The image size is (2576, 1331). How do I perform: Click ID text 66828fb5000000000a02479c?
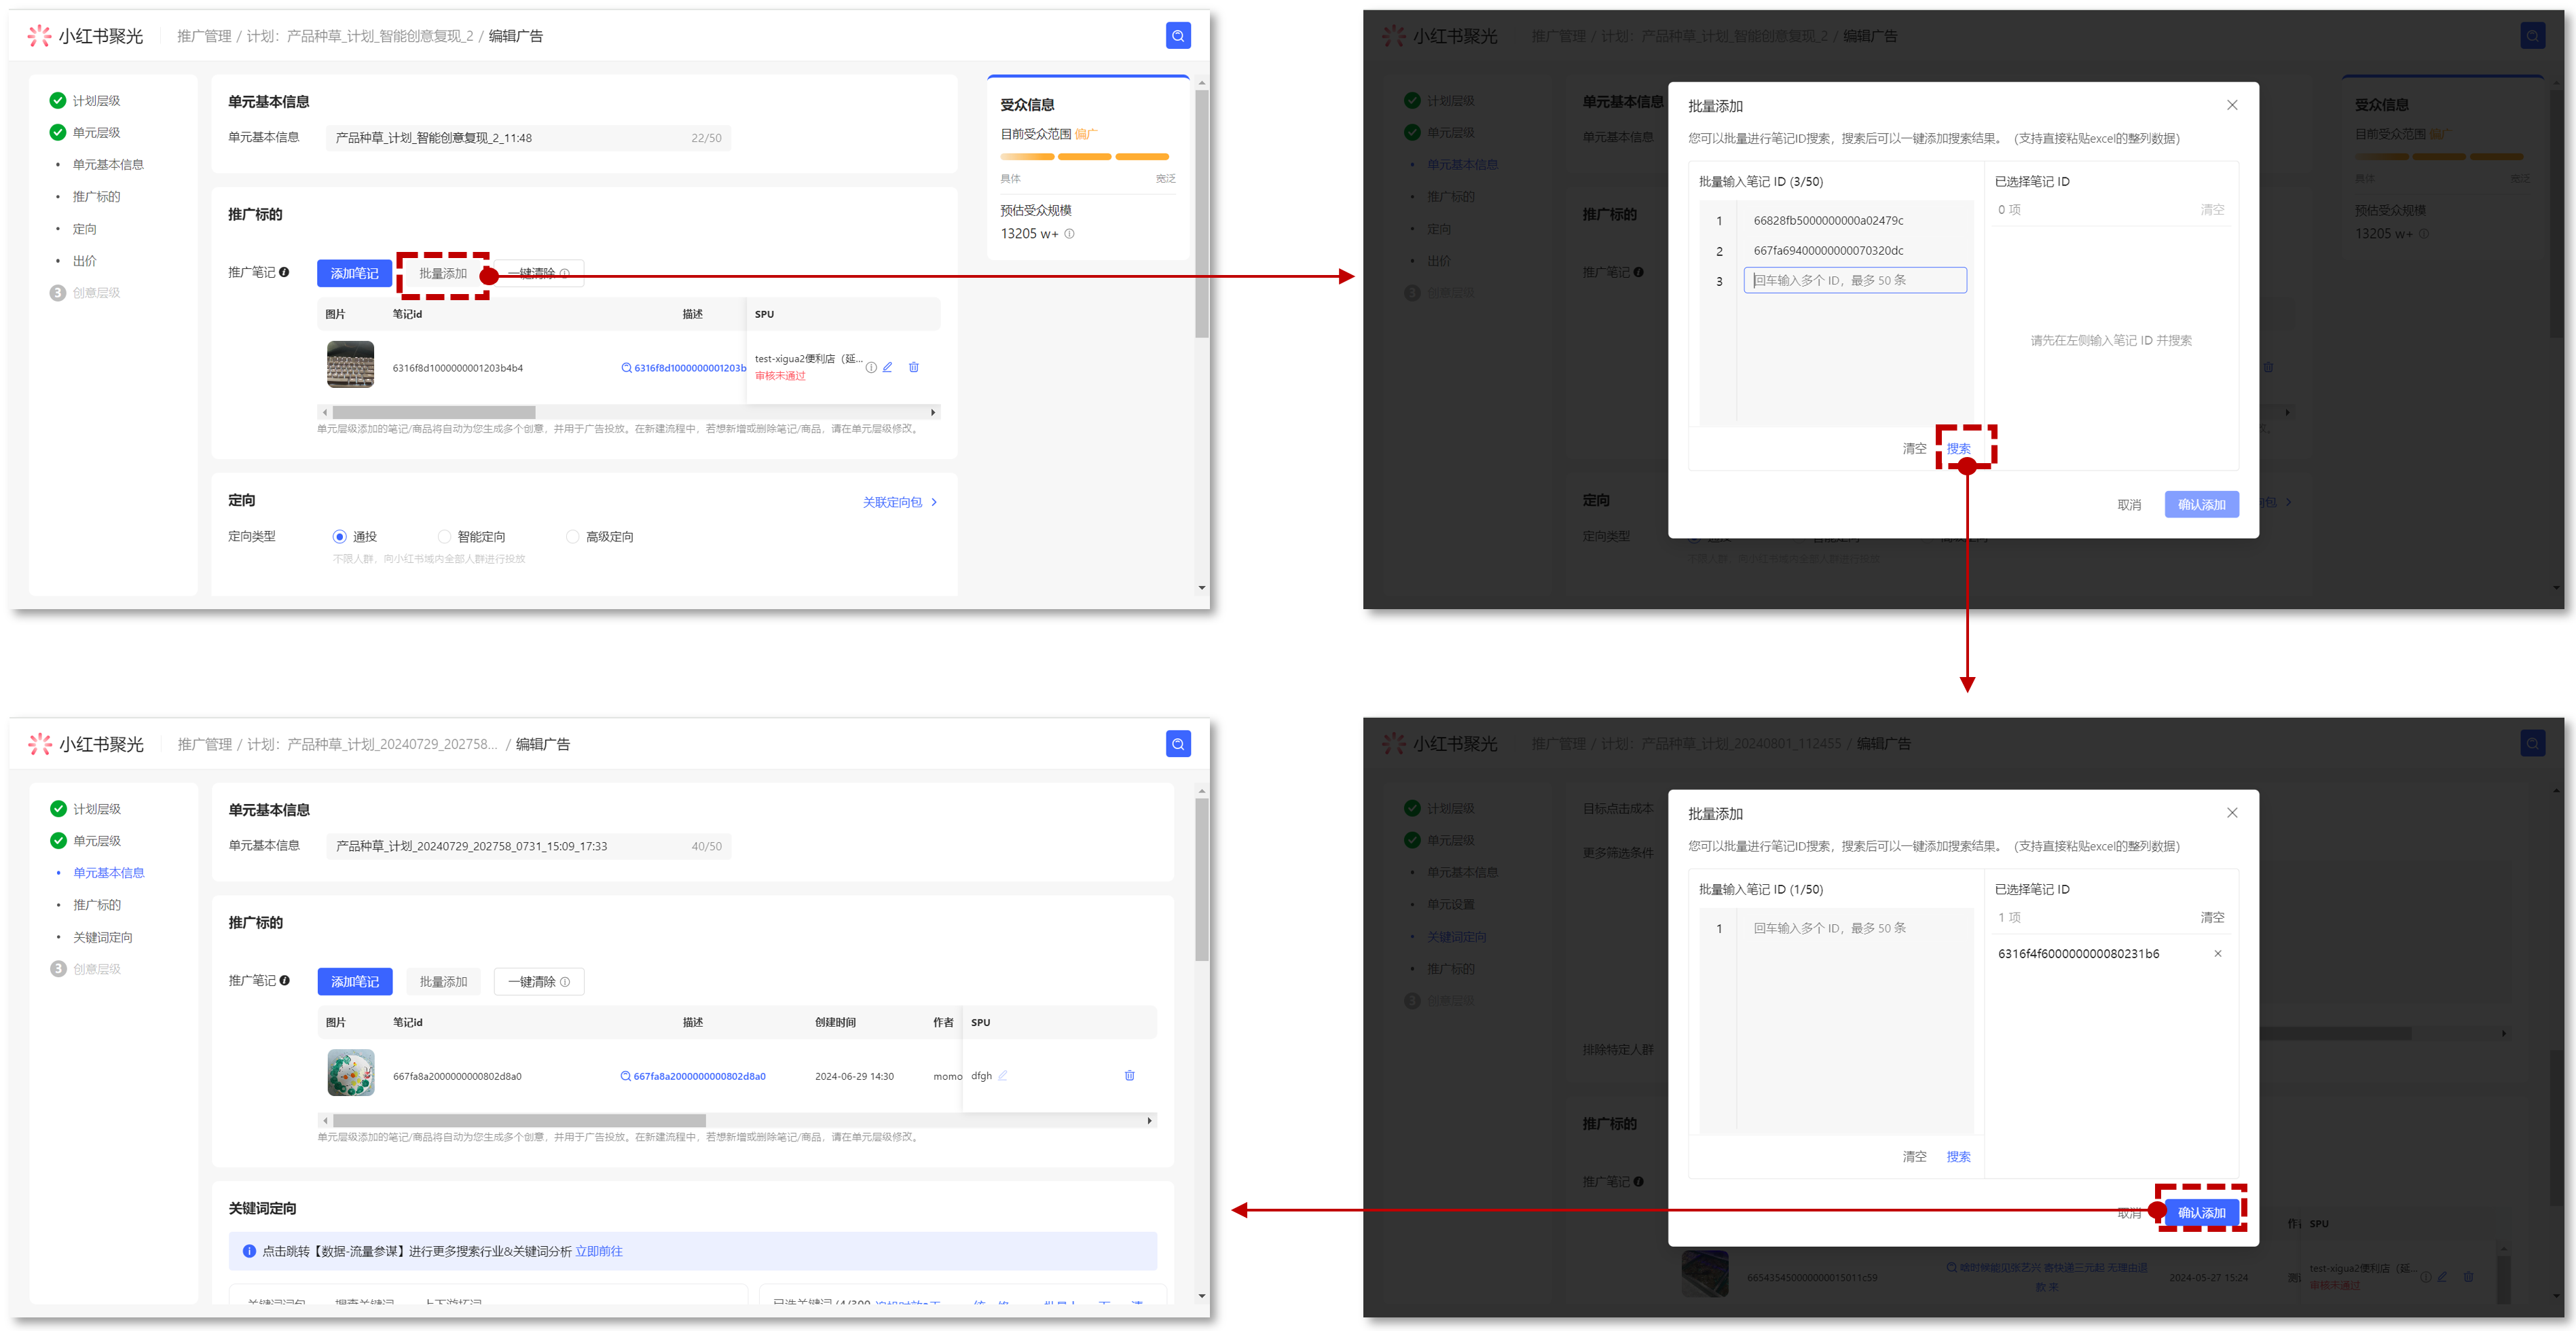click(1828, 221)
